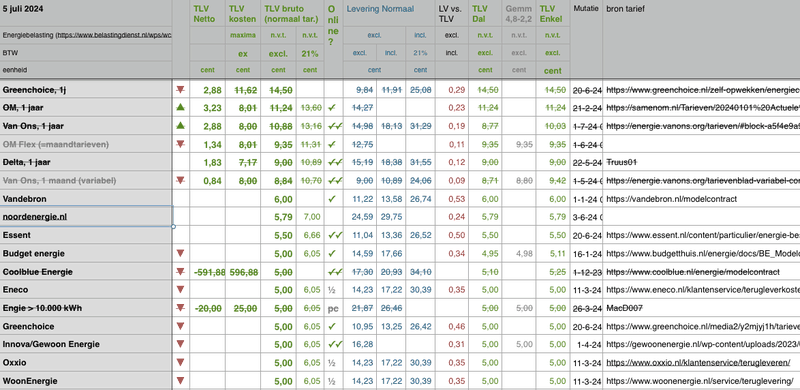800x390 pixels.
Task: Click the red down triangle in the Oxxio row
Action: 180,362
